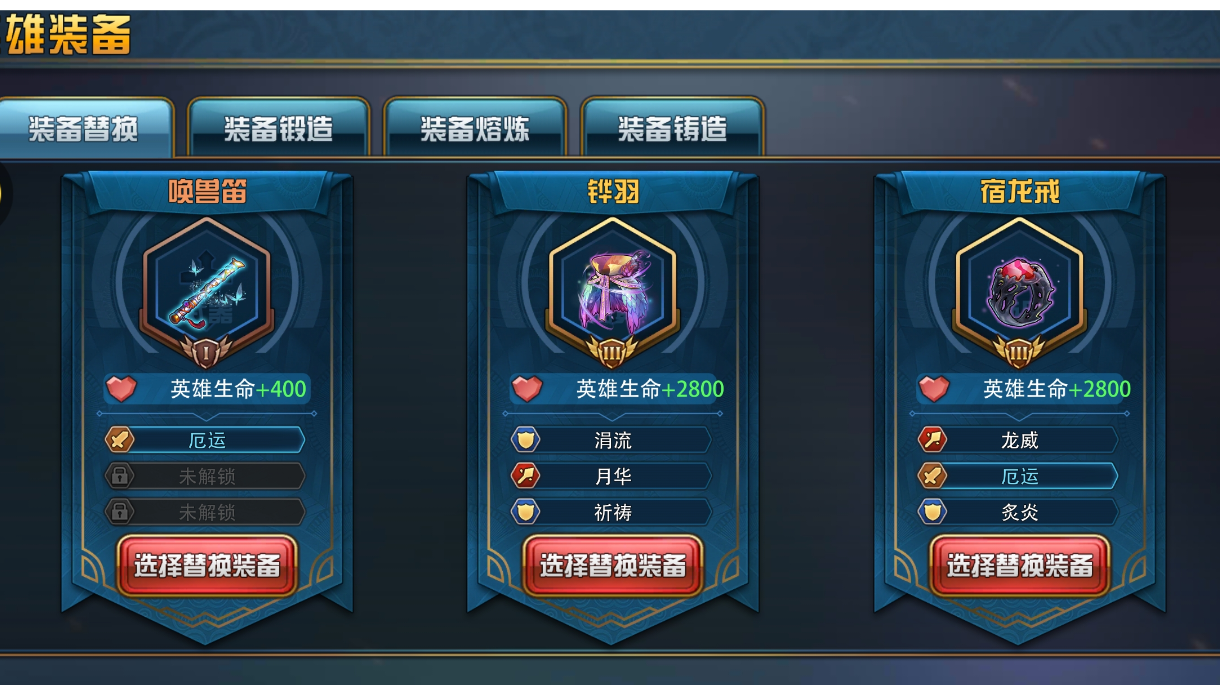Click 选择替换装备 under 宿龙戒

click(x=1020, y=566)
